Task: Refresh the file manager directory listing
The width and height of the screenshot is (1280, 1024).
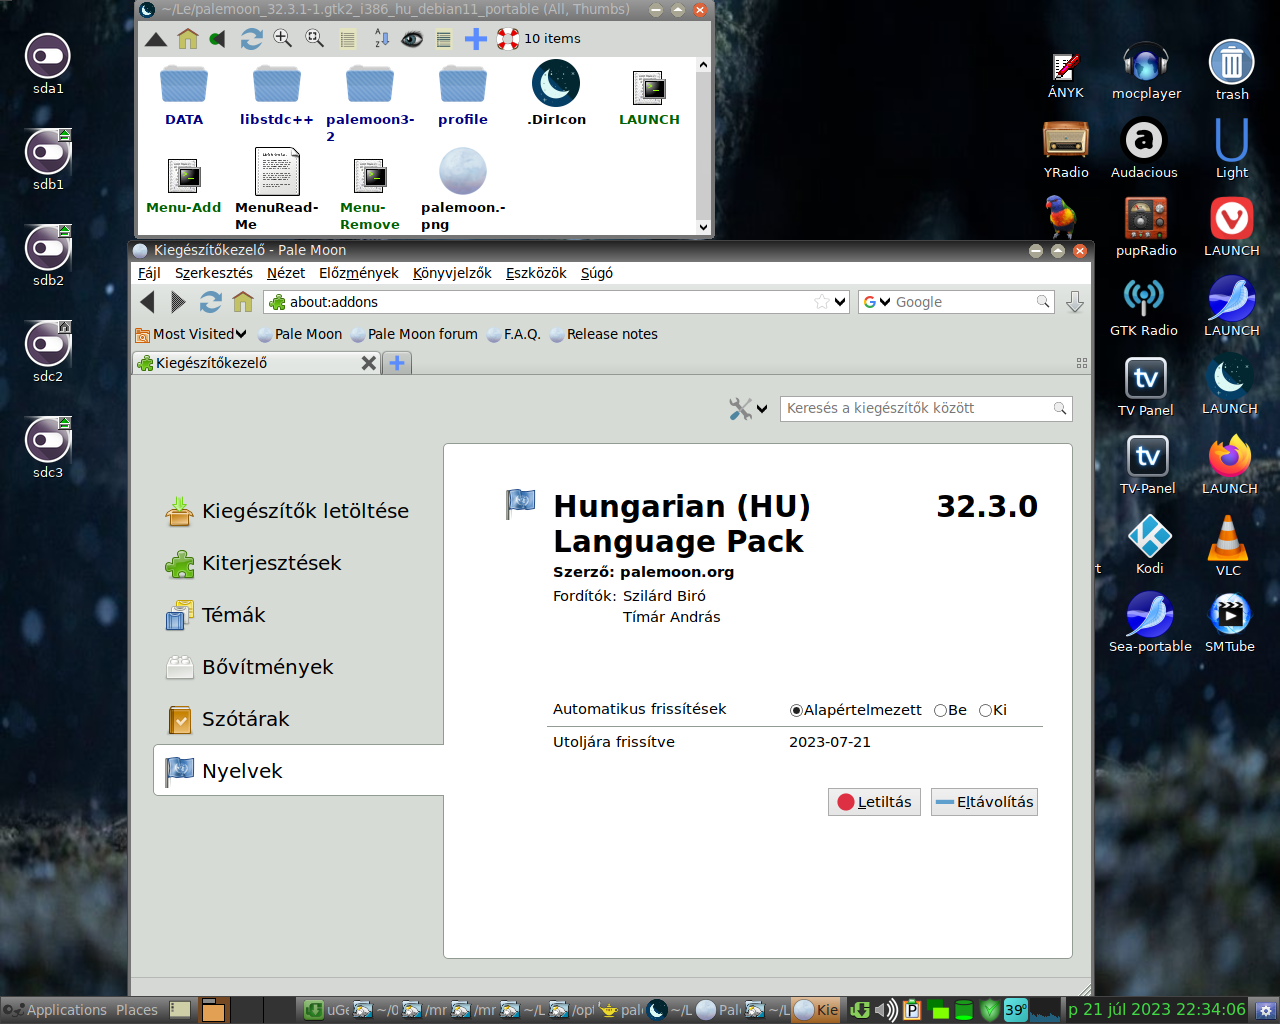Action: 251,39
